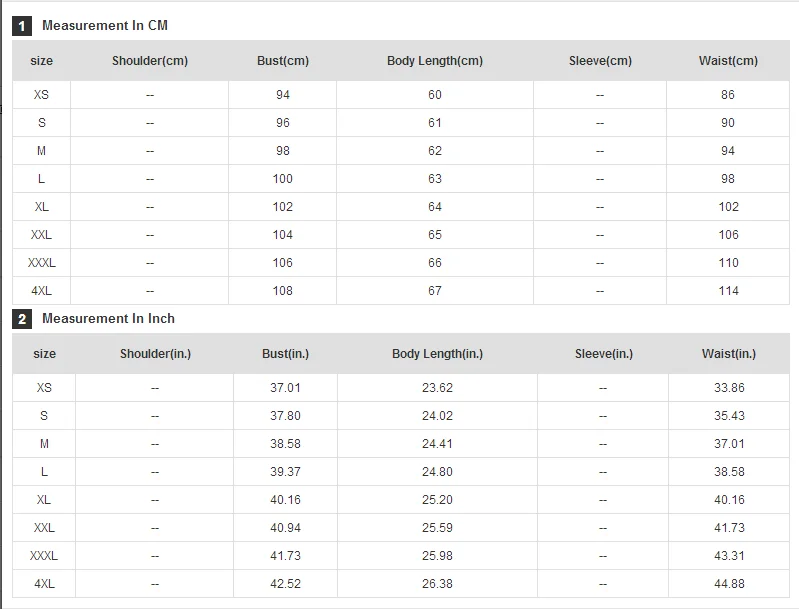Viewport: 799px width, 609px height.
Task: Click the Bust(in.) column header
Action: coord(285,354)
